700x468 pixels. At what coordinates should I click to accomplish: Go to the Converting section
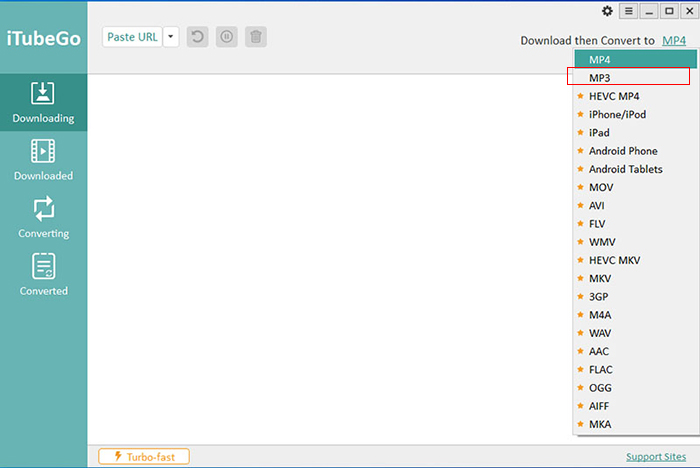click(x=43, y=218)
